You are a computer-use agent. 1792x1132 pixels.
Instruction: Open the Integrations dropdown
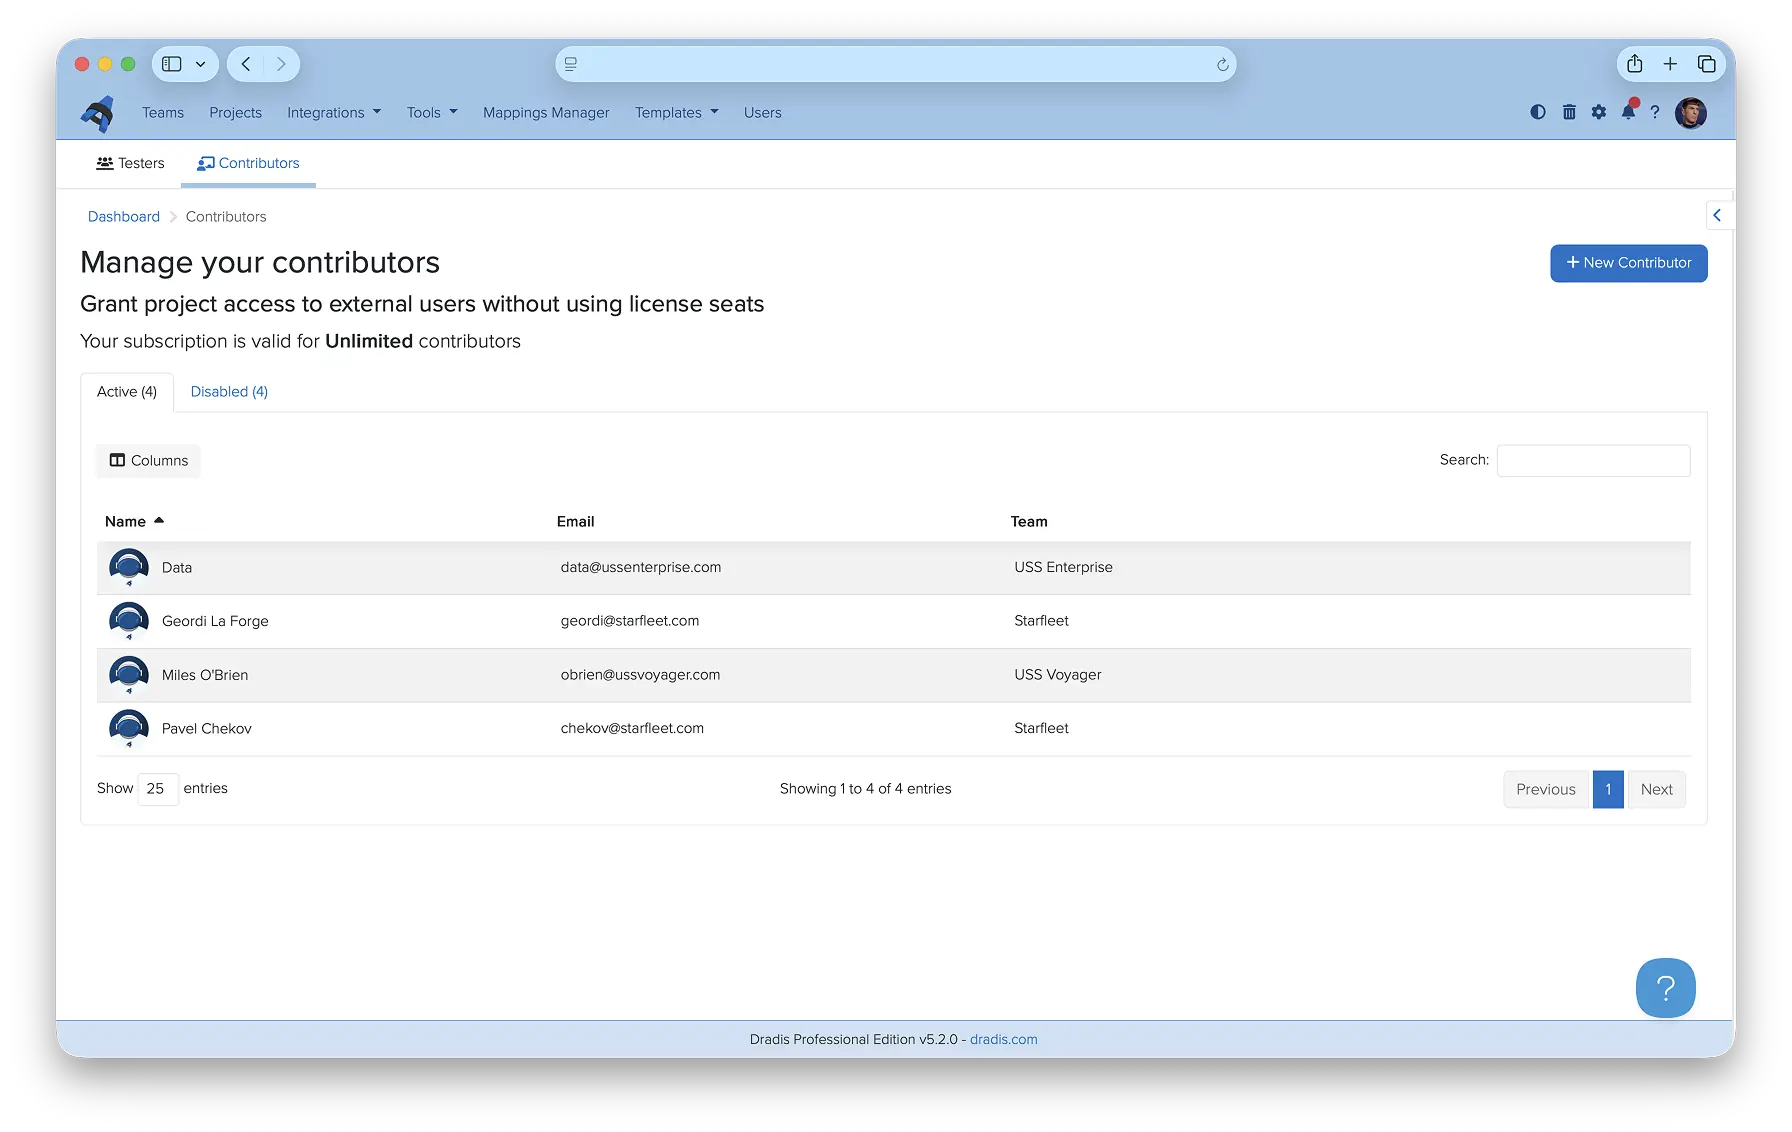[334, 113]
